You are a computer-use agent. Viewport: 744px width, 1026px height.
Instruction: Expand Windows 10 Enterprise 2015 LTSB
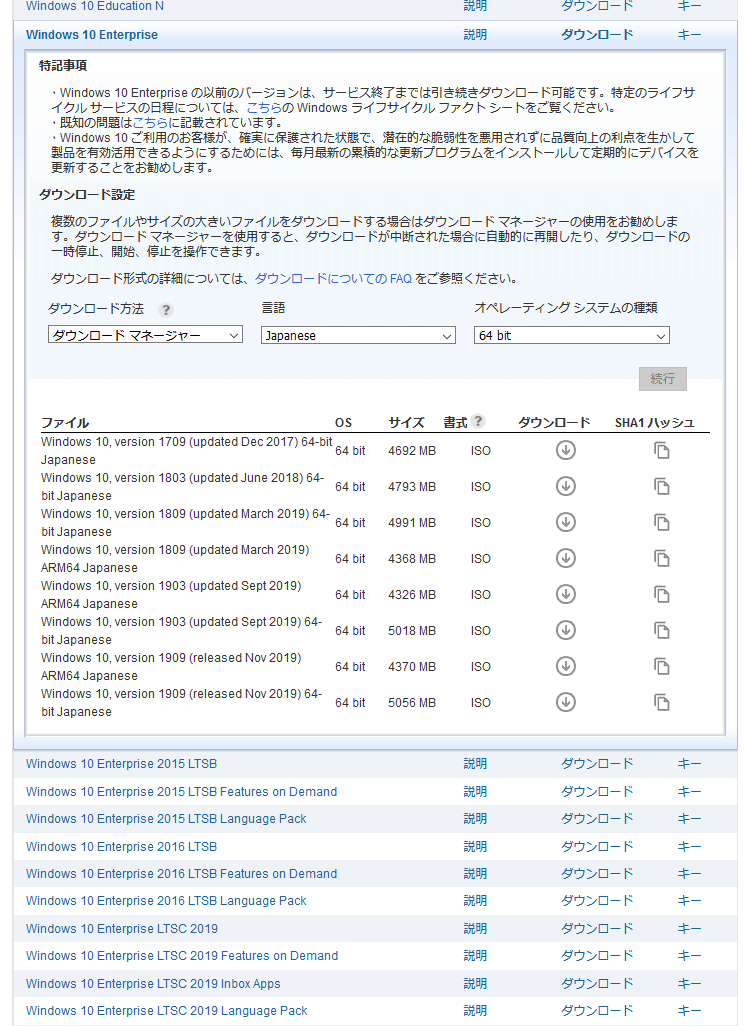pyautogui.click(x=121, y=764)
